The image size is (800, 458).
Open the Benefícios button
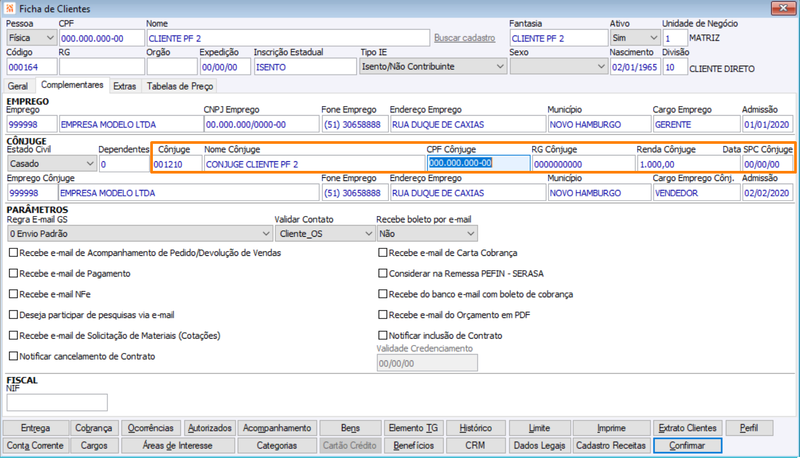413,445
